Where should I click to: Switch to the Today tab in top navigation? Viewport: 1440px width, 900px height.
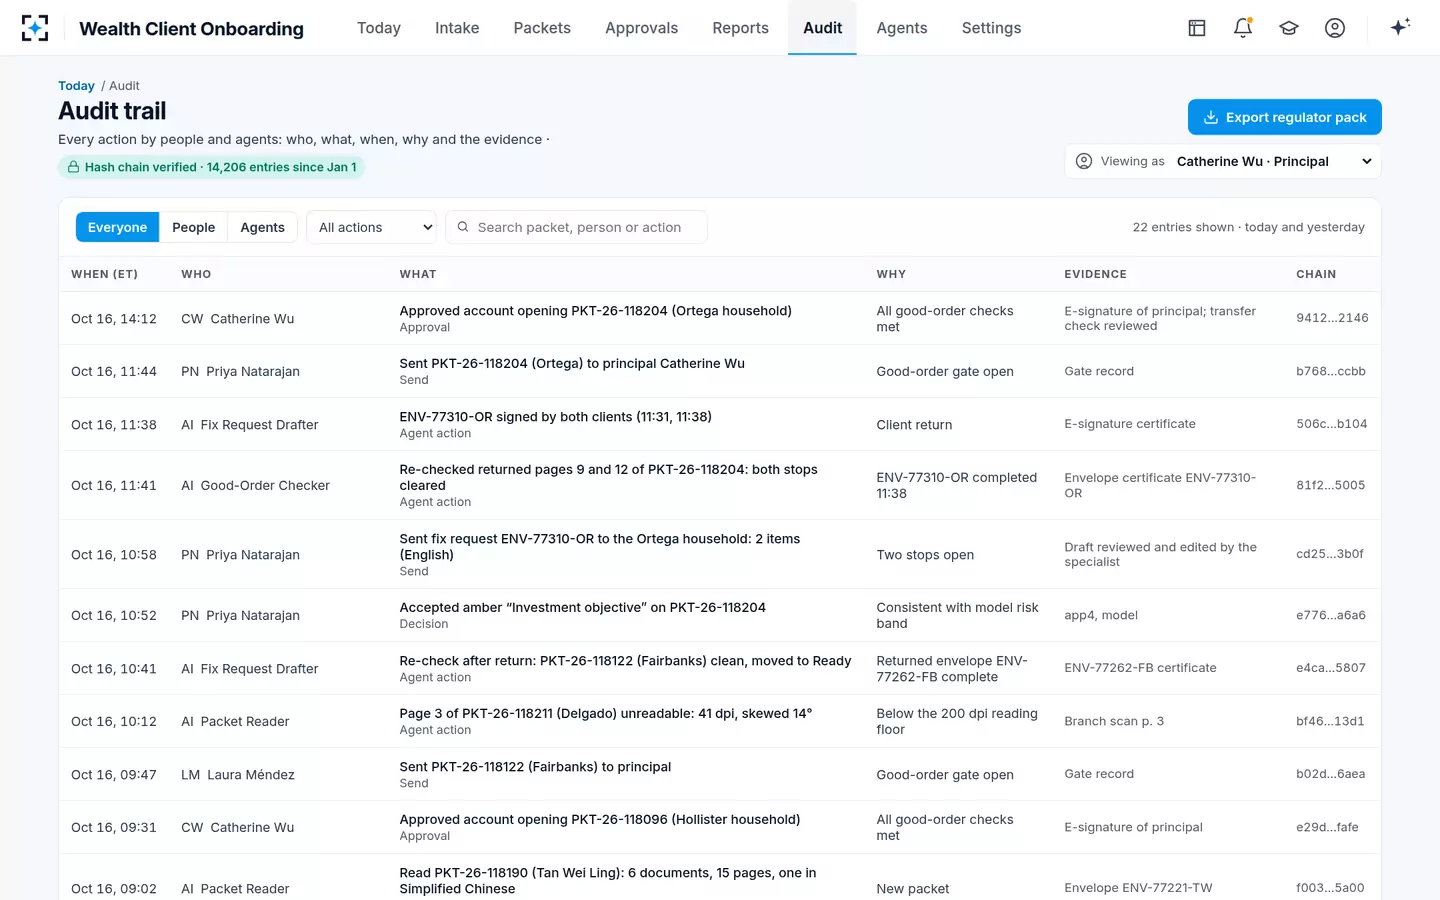(379, 28)
